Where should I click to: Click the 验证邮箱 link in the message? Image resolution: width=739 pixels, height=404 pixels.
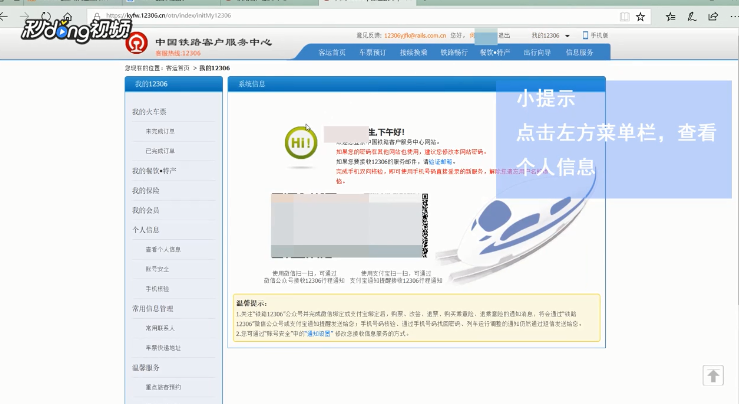[x=440, y=162]
